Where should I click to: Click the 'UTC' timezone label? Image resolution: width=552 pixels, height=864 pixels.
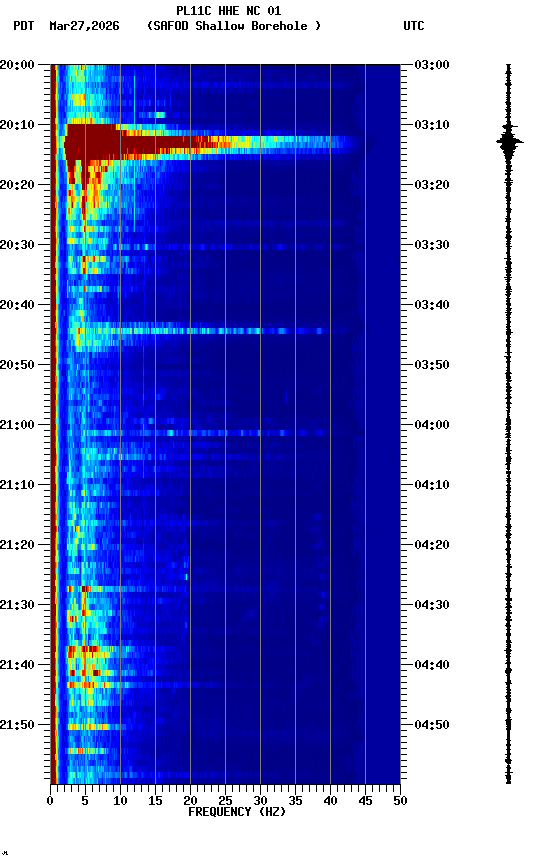click(414, 26)
